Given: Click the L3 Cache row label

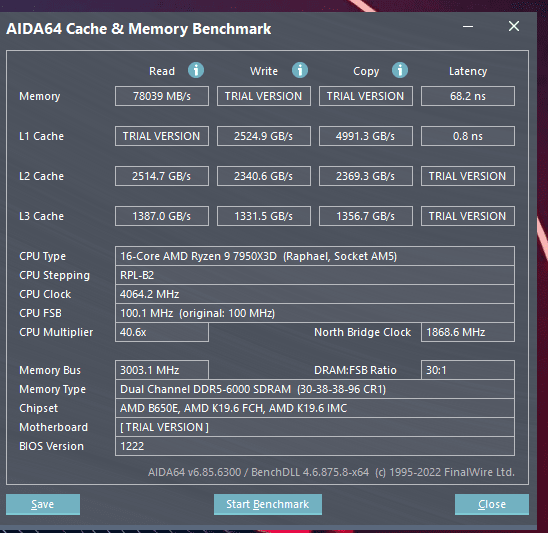Looking at the screenshot, I should (x=41, y=216).
